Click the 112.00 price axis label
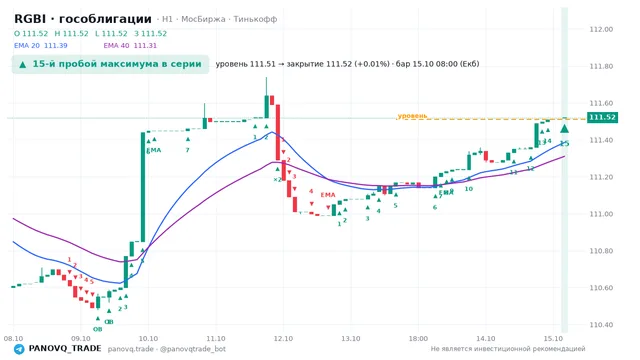The height and width of the screenshot is (360, 640). [x=601, y=29]
